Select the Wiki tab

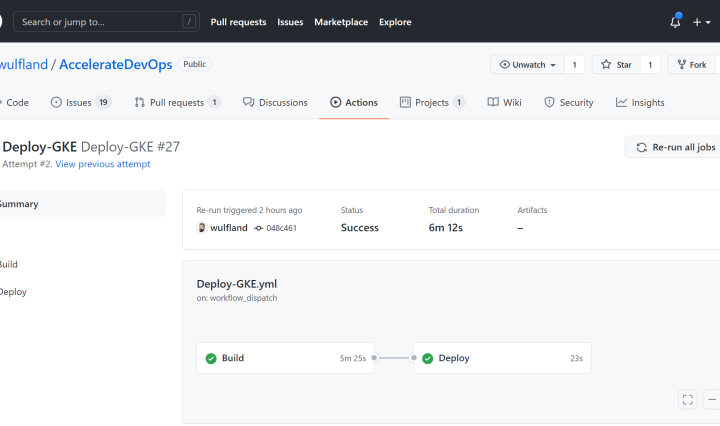click(x=504, y=102)
